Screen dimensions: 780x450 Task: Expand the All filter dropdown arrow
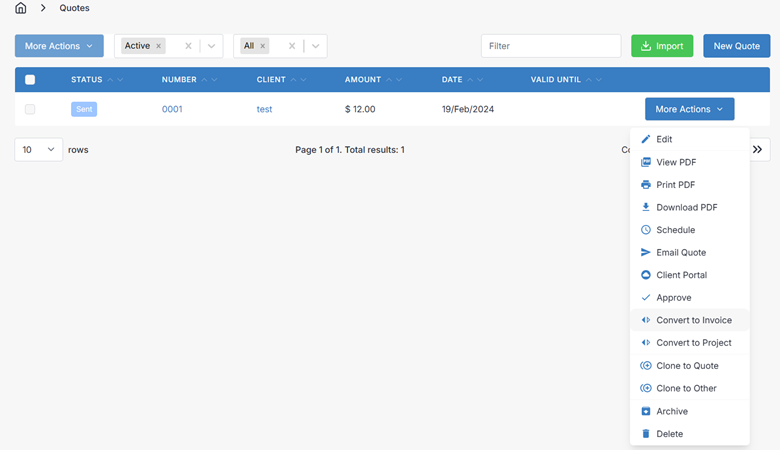(315, 46)
